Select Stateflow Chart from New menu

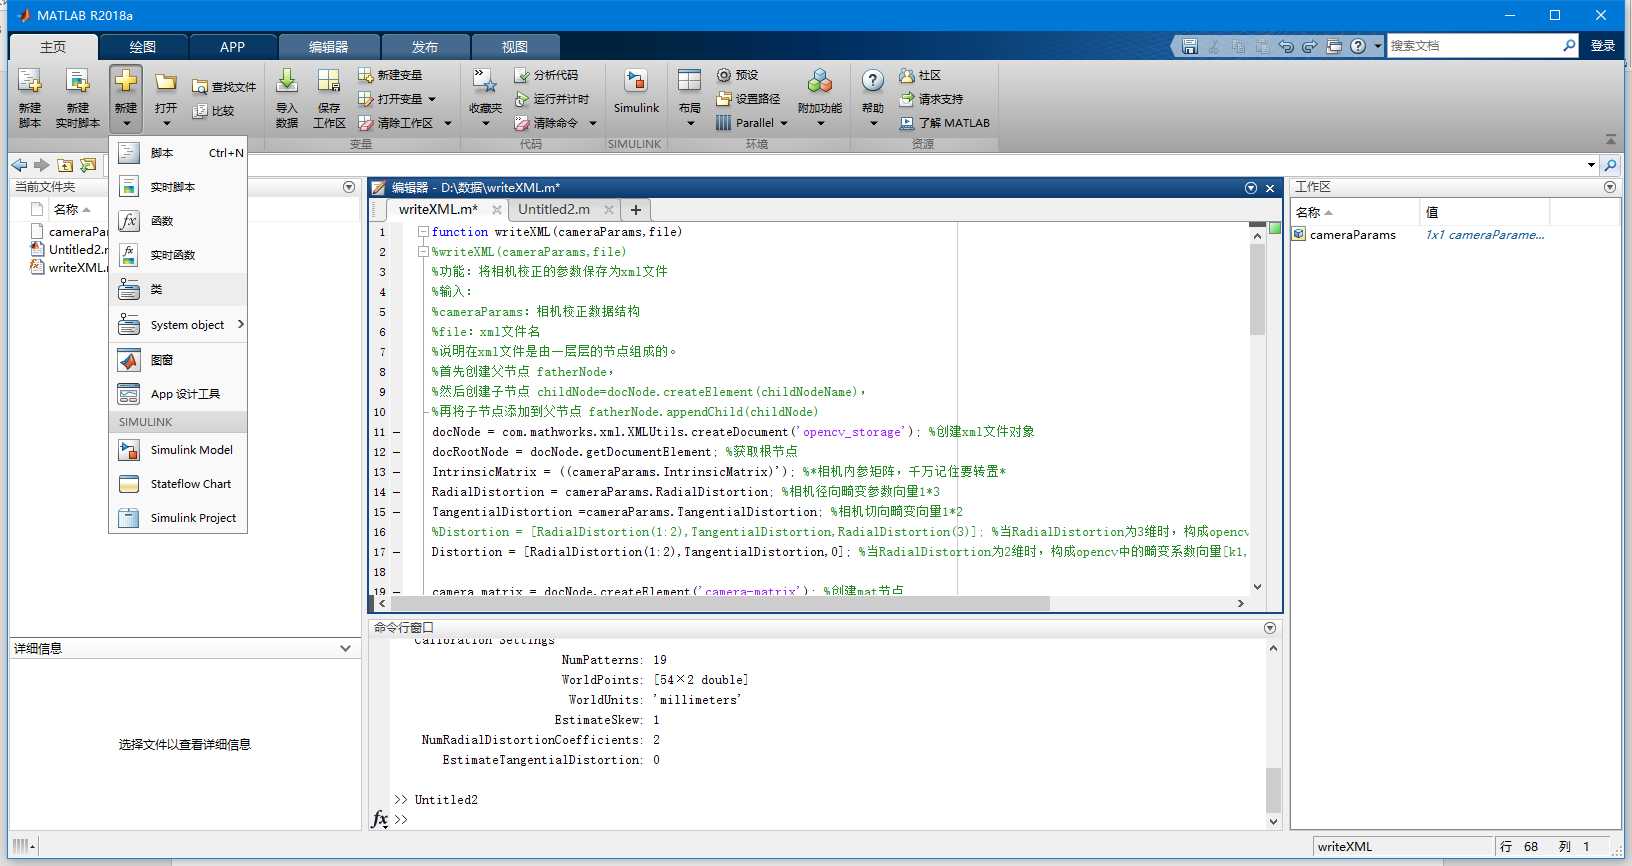(178, 484)
